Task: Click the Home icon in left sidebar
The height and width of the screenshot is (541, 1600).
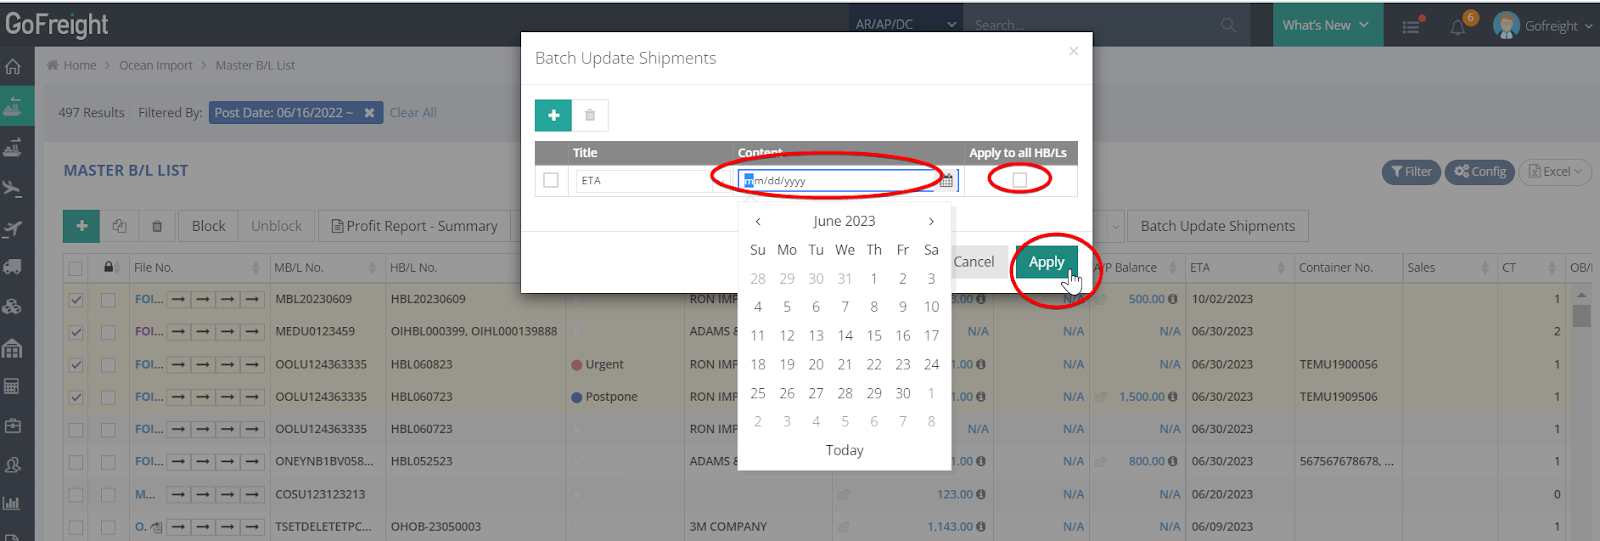Action: coord(14,67)
